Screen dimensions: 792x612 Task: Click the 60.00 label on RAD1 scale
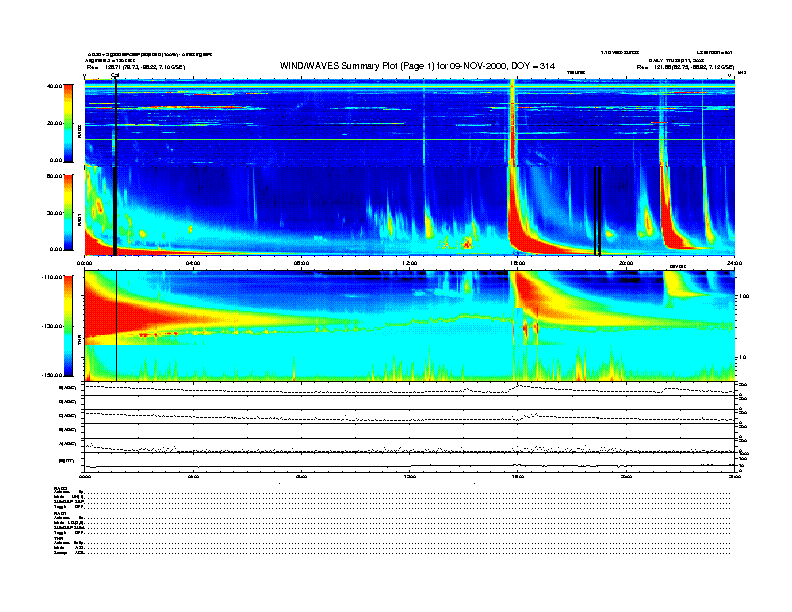click(54, 176)
